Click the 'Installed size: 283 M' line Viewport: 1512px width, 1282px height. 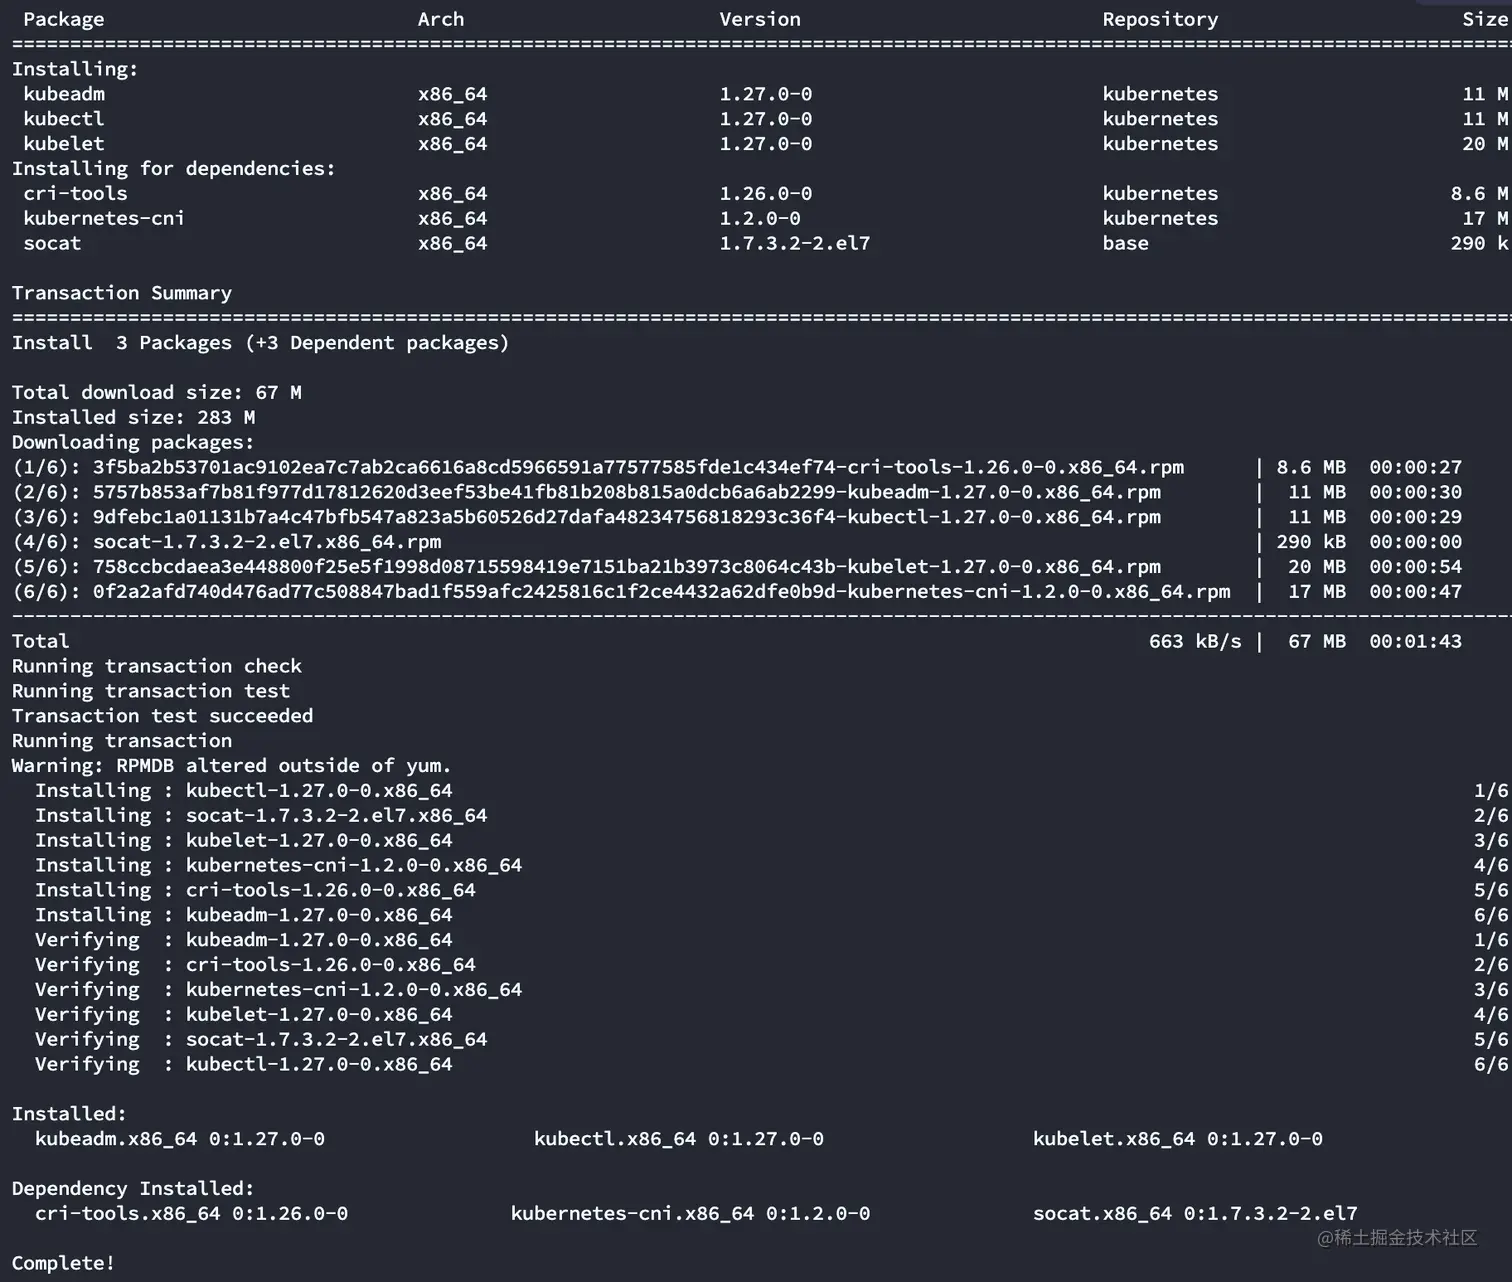(x=134, y=418)
